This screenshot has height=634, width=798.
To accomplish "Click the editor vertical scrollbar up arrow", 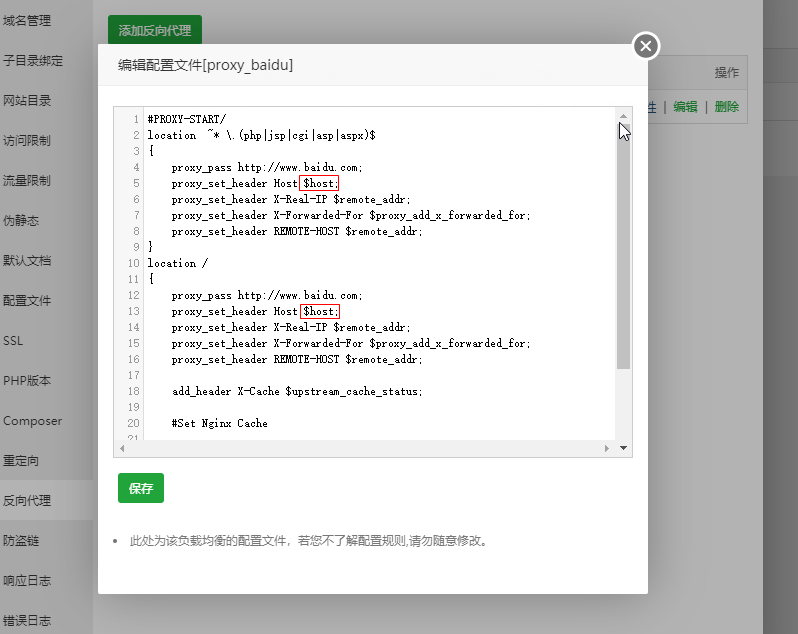I will tap(623, 116).
